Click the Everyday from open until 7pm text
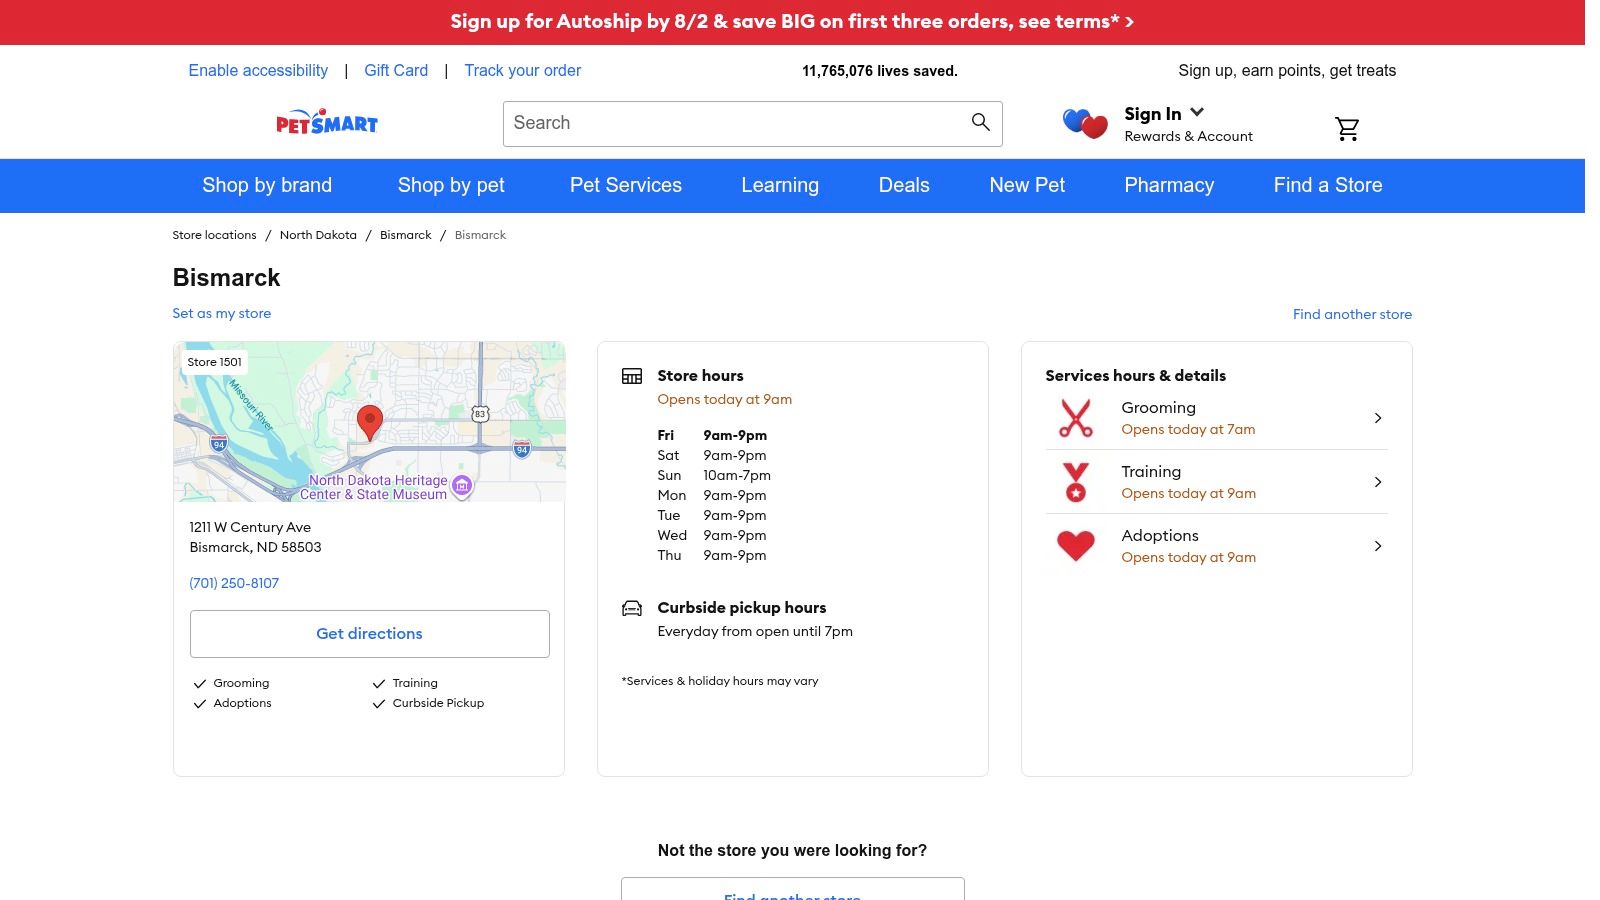 point(755,631)
